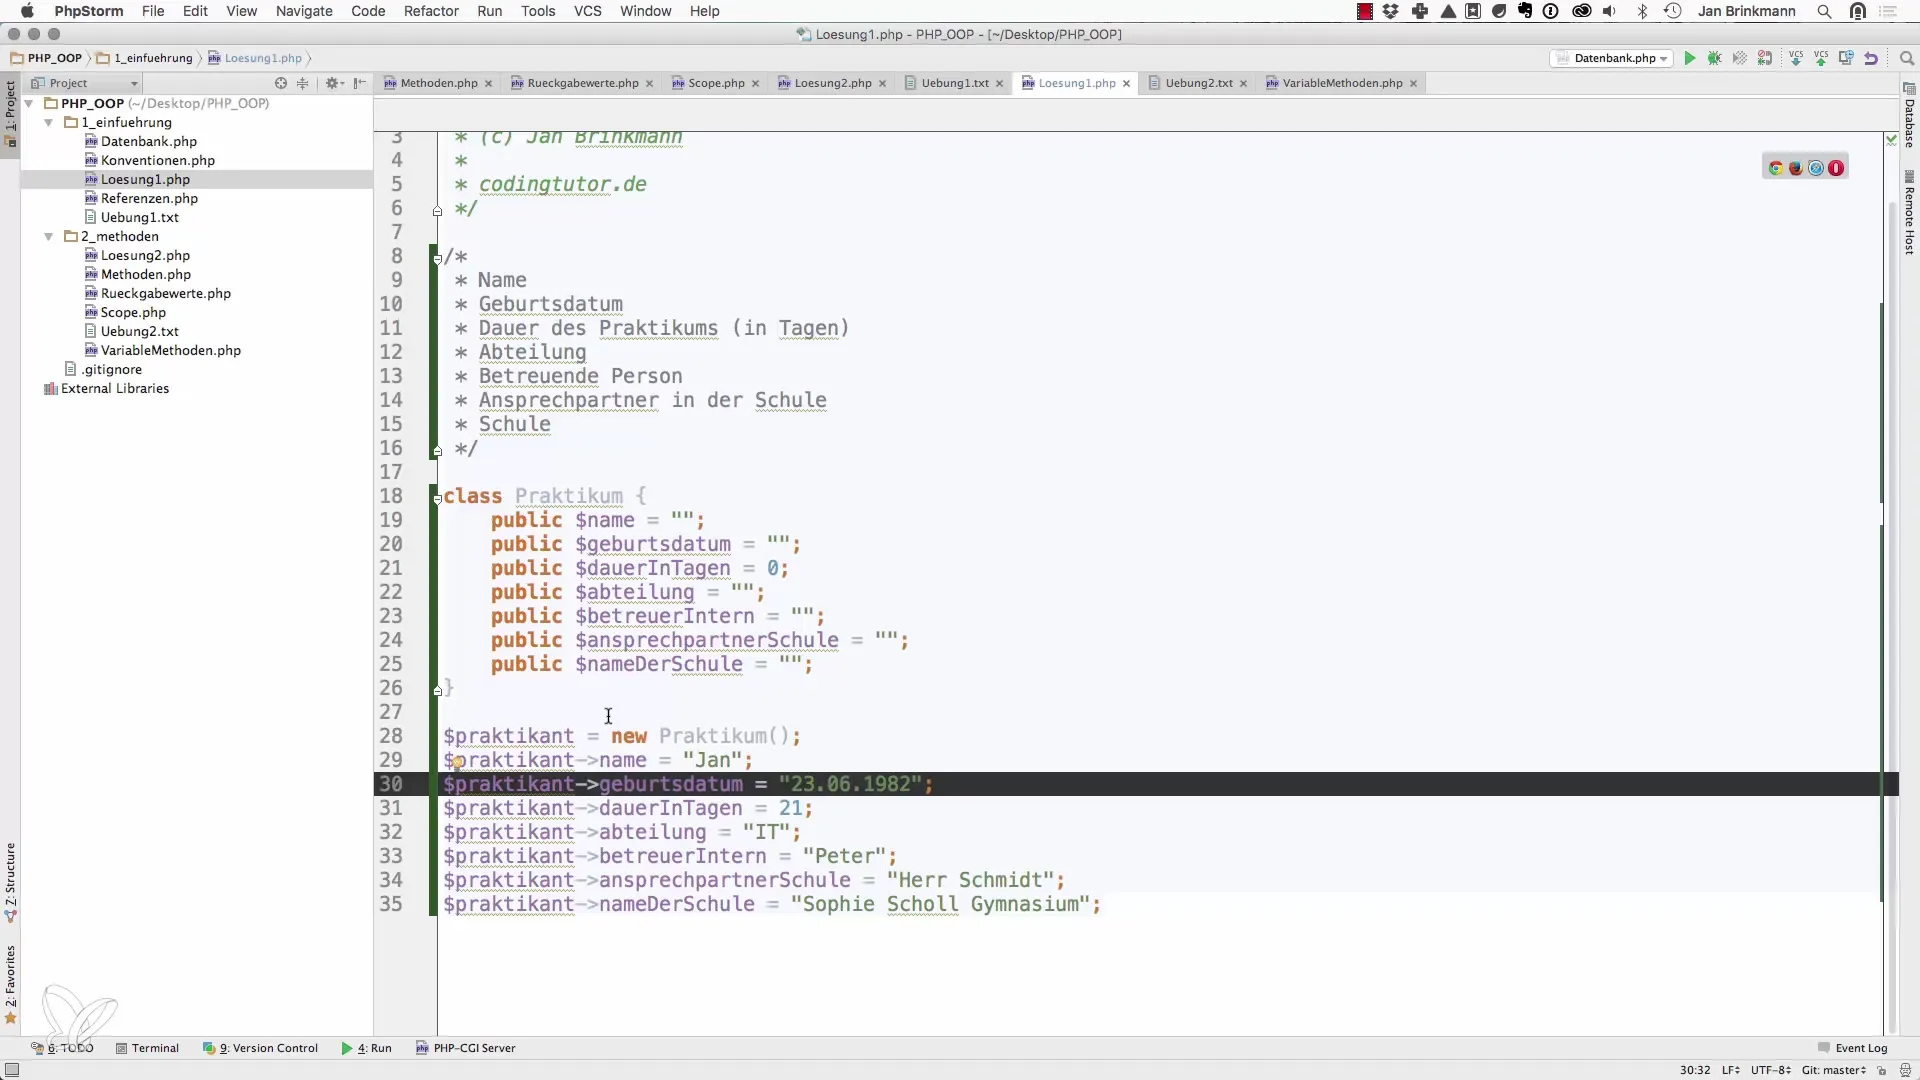Viewport: 1920px width, 1080px height.
Task: Collapse the 2_methoden folder
Action: tap(49, 237)
